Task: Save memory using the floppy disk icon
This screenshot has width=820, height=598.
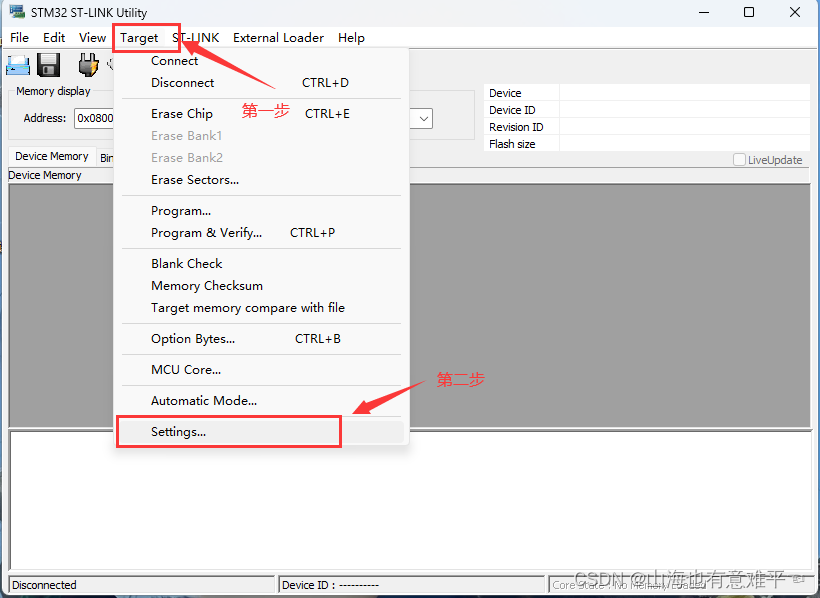Action: (47, 64)
